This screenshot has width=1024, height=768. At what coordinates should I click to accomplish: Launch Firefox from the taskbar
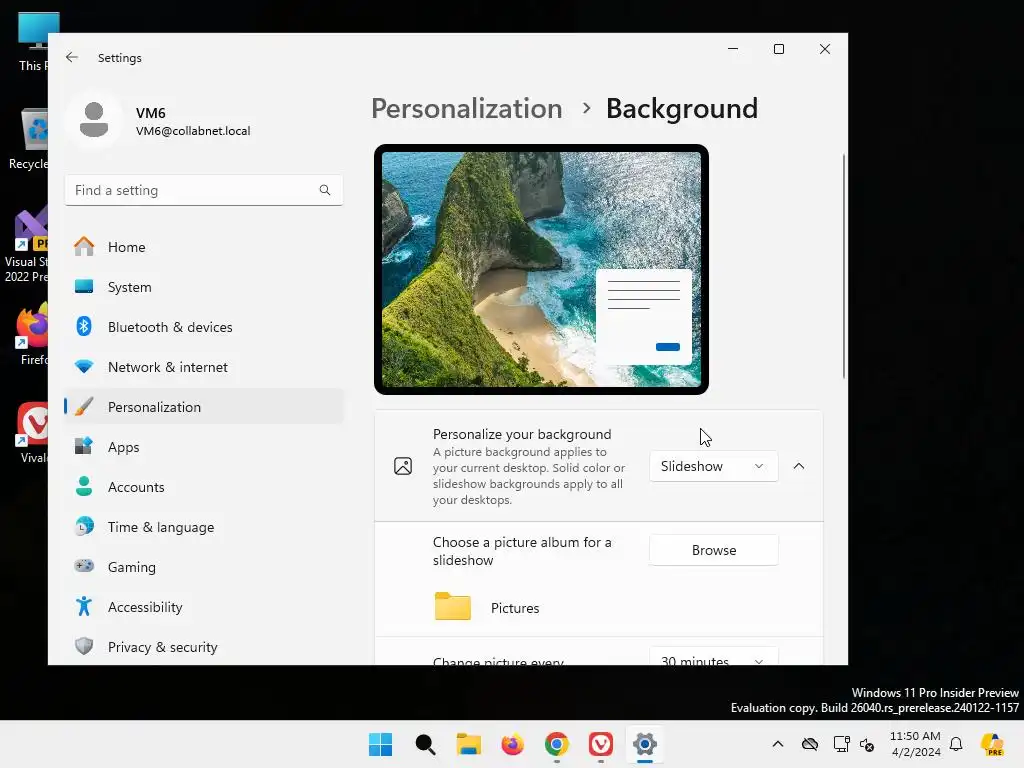tap(513, 744)
